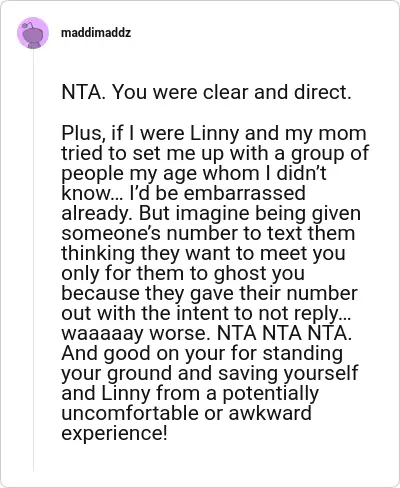This screenshot has width=400, height=488.
Task: Open maddimaddz's purple Reddit avatar
Action: click(x=33, y=33)
